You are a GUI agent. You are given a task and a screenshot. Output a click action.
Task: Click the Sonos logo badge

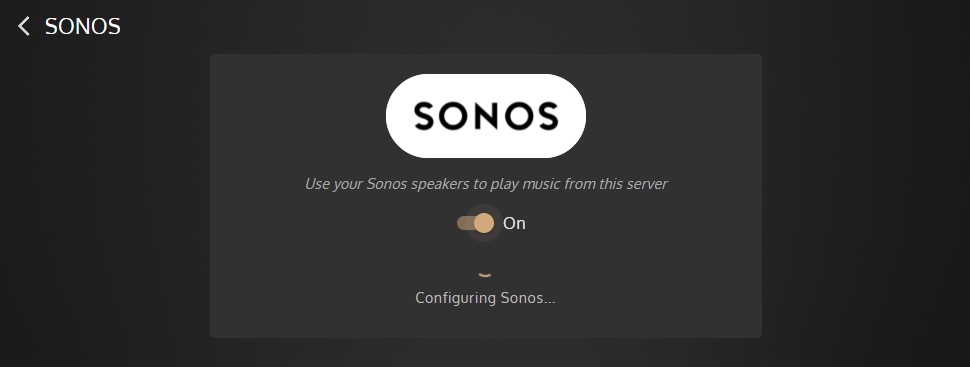coord(486,116)
